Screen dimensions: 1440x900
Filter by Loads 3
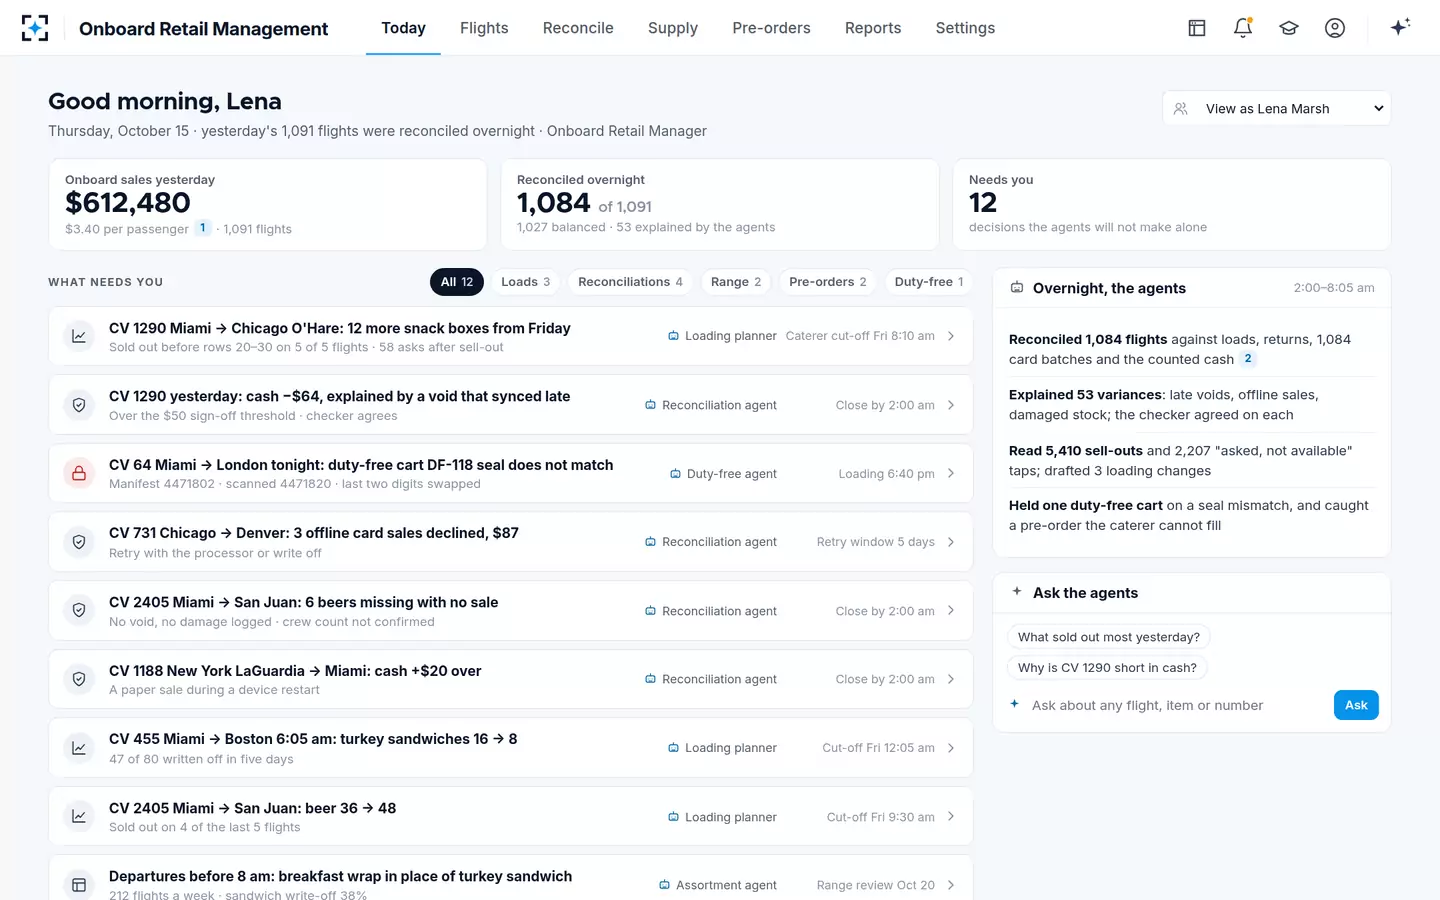526,282
